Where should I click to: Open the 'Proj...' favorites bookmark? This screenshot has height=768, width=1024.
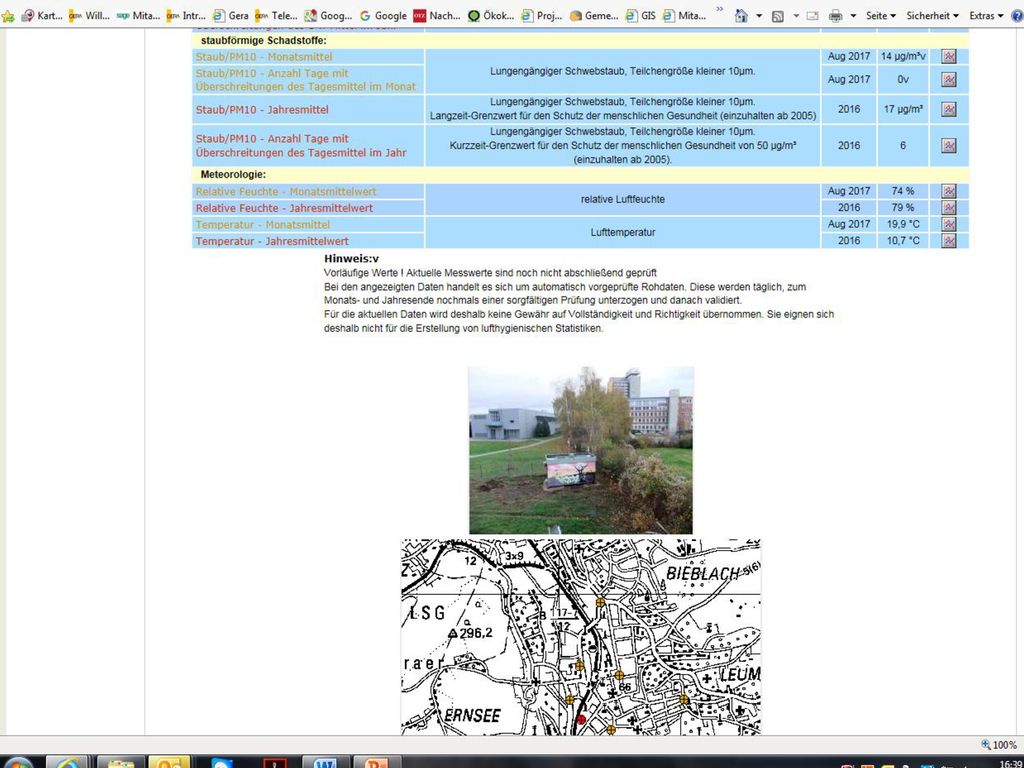click(x=542, y=16)
